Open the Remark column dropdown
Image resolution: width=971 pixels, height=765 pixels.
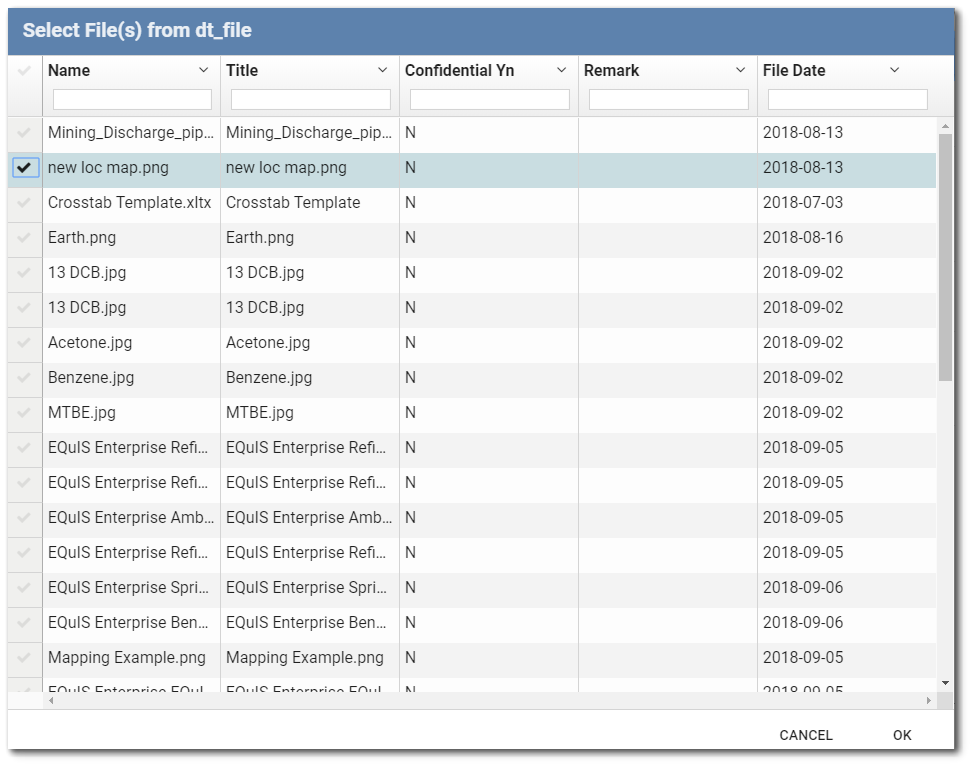click(738, 70)
